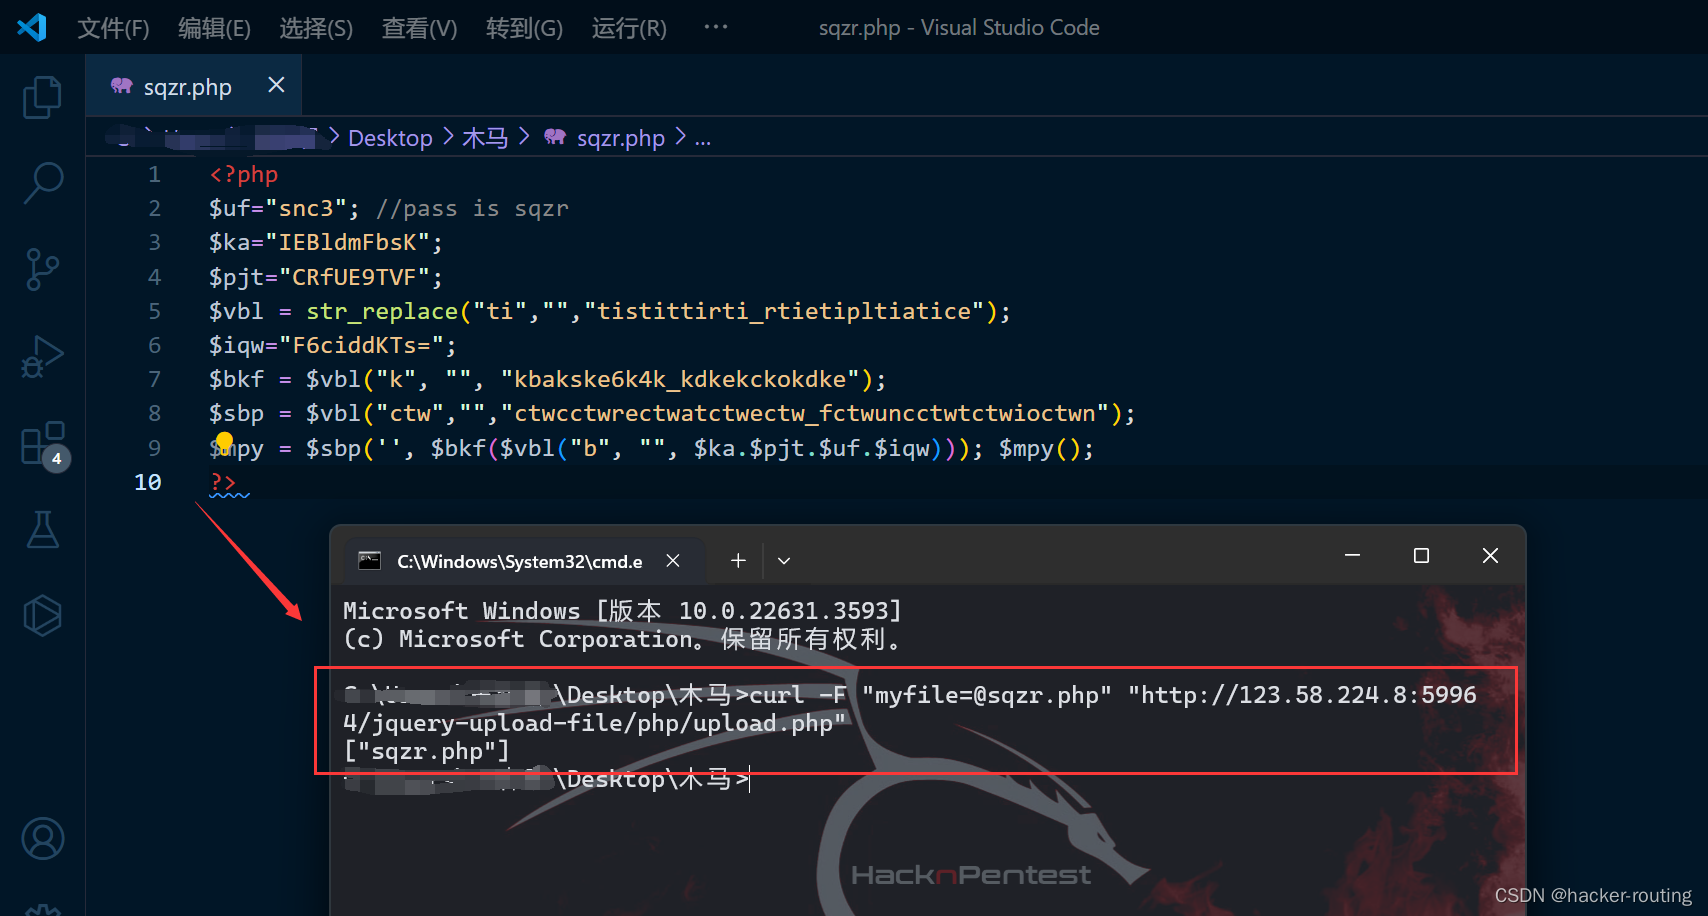Screen dimensions: 1708x916
Task: Open the 查看(V) menu
Action: coord(419,28)
